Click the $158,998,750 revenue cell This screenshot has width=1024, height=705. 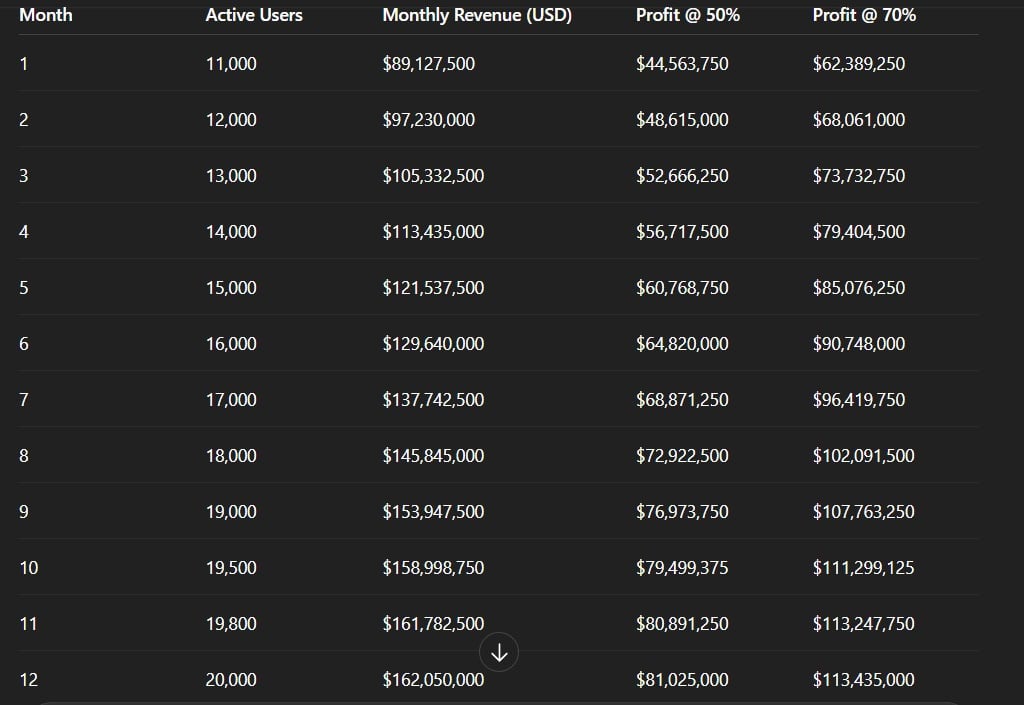(x=433, y=568)
